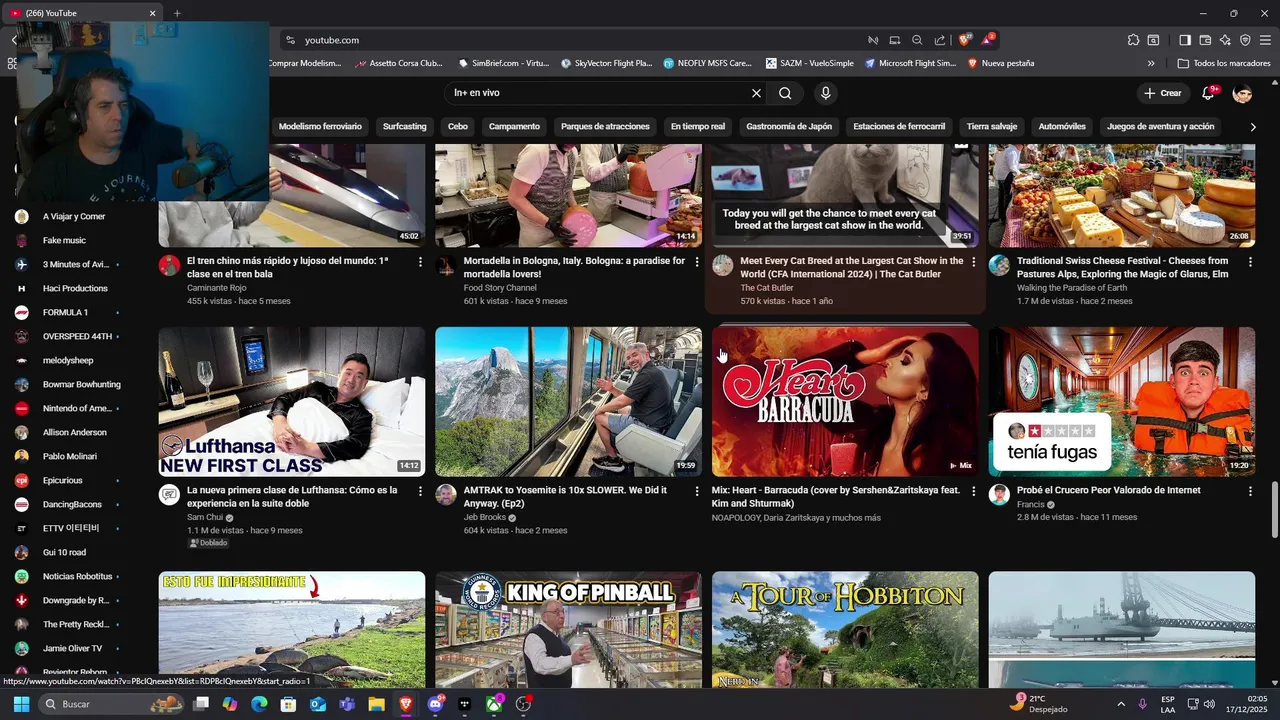Open the Sam Chui channel link
1280x720 pixels.
coord(204,518)
